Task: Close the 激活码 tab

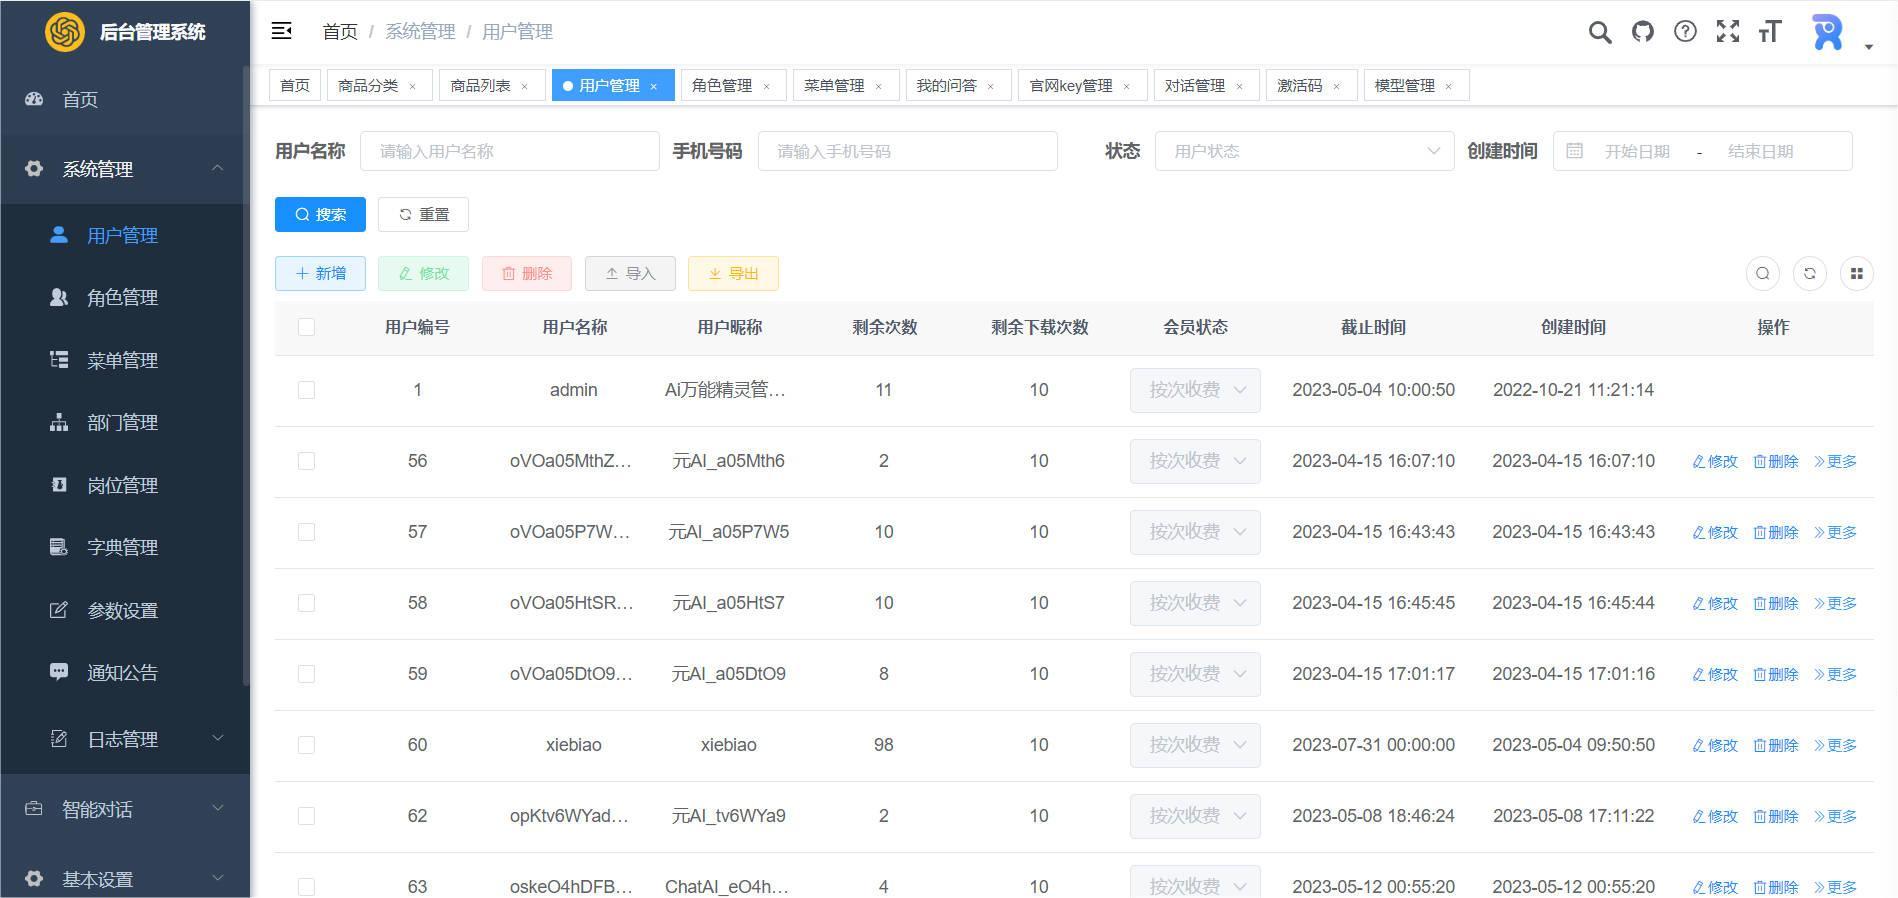Action: [x=1336, y=86]
